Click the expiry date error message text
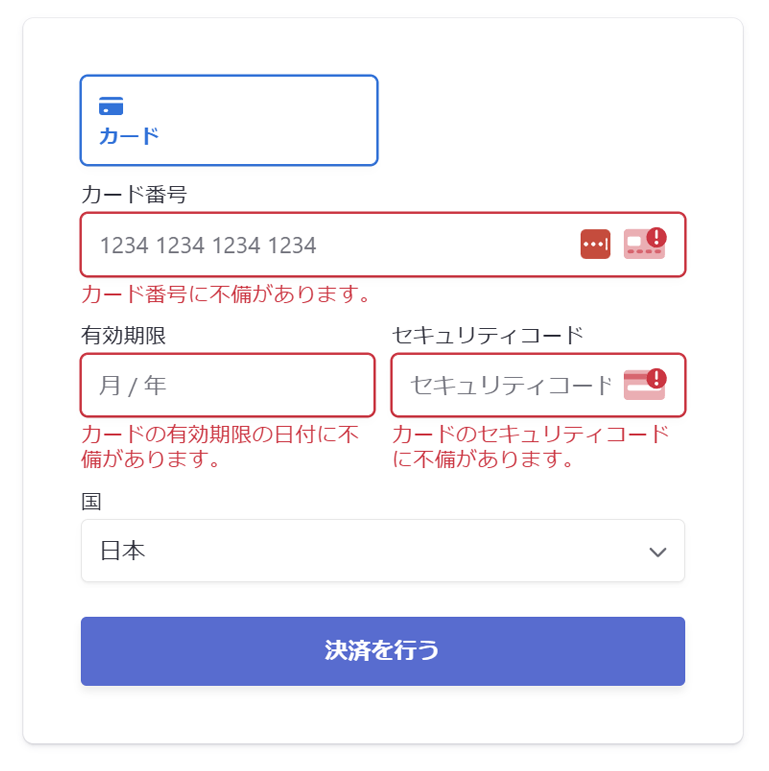The width and height of the screenshot is (769, 771). pyautogui.click(x=220, y=447)
